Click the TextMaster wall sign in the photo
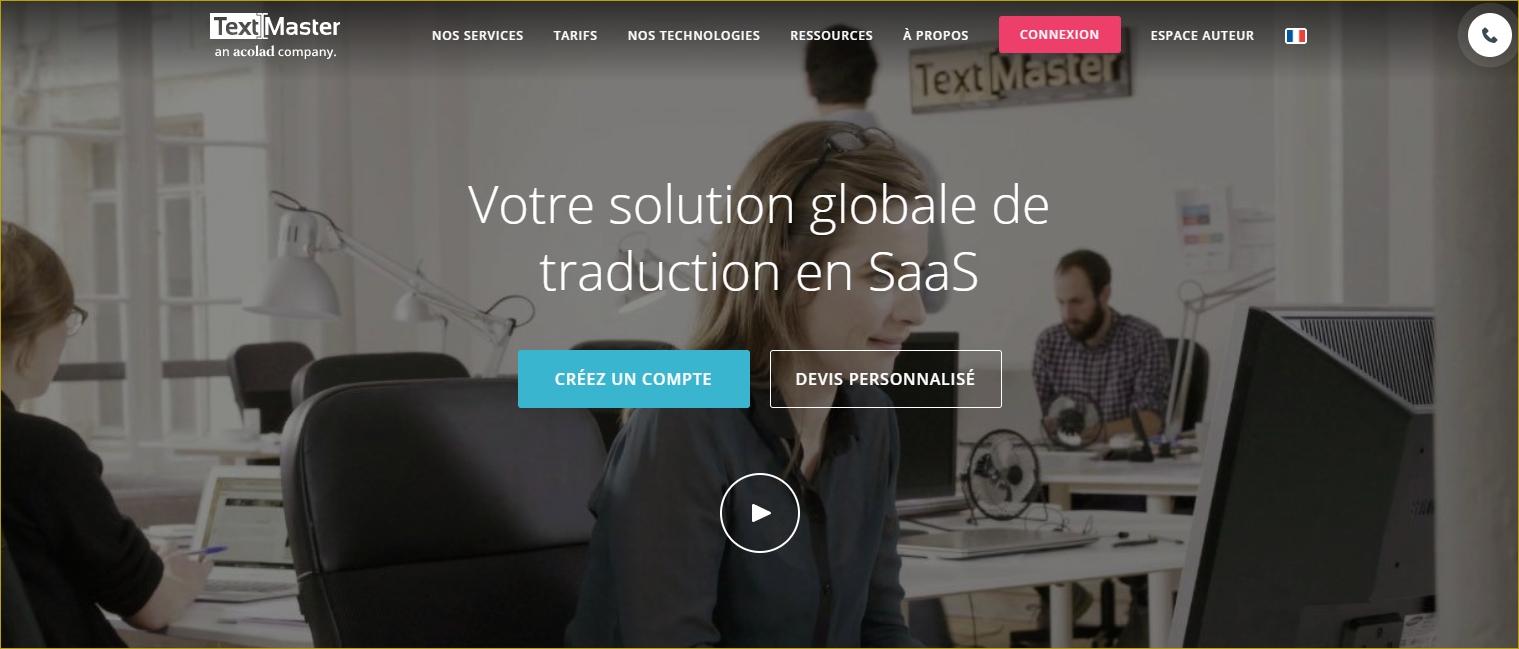This screenshot has width=1519, height=649. pyautogui.click(x=1019, y=74)
